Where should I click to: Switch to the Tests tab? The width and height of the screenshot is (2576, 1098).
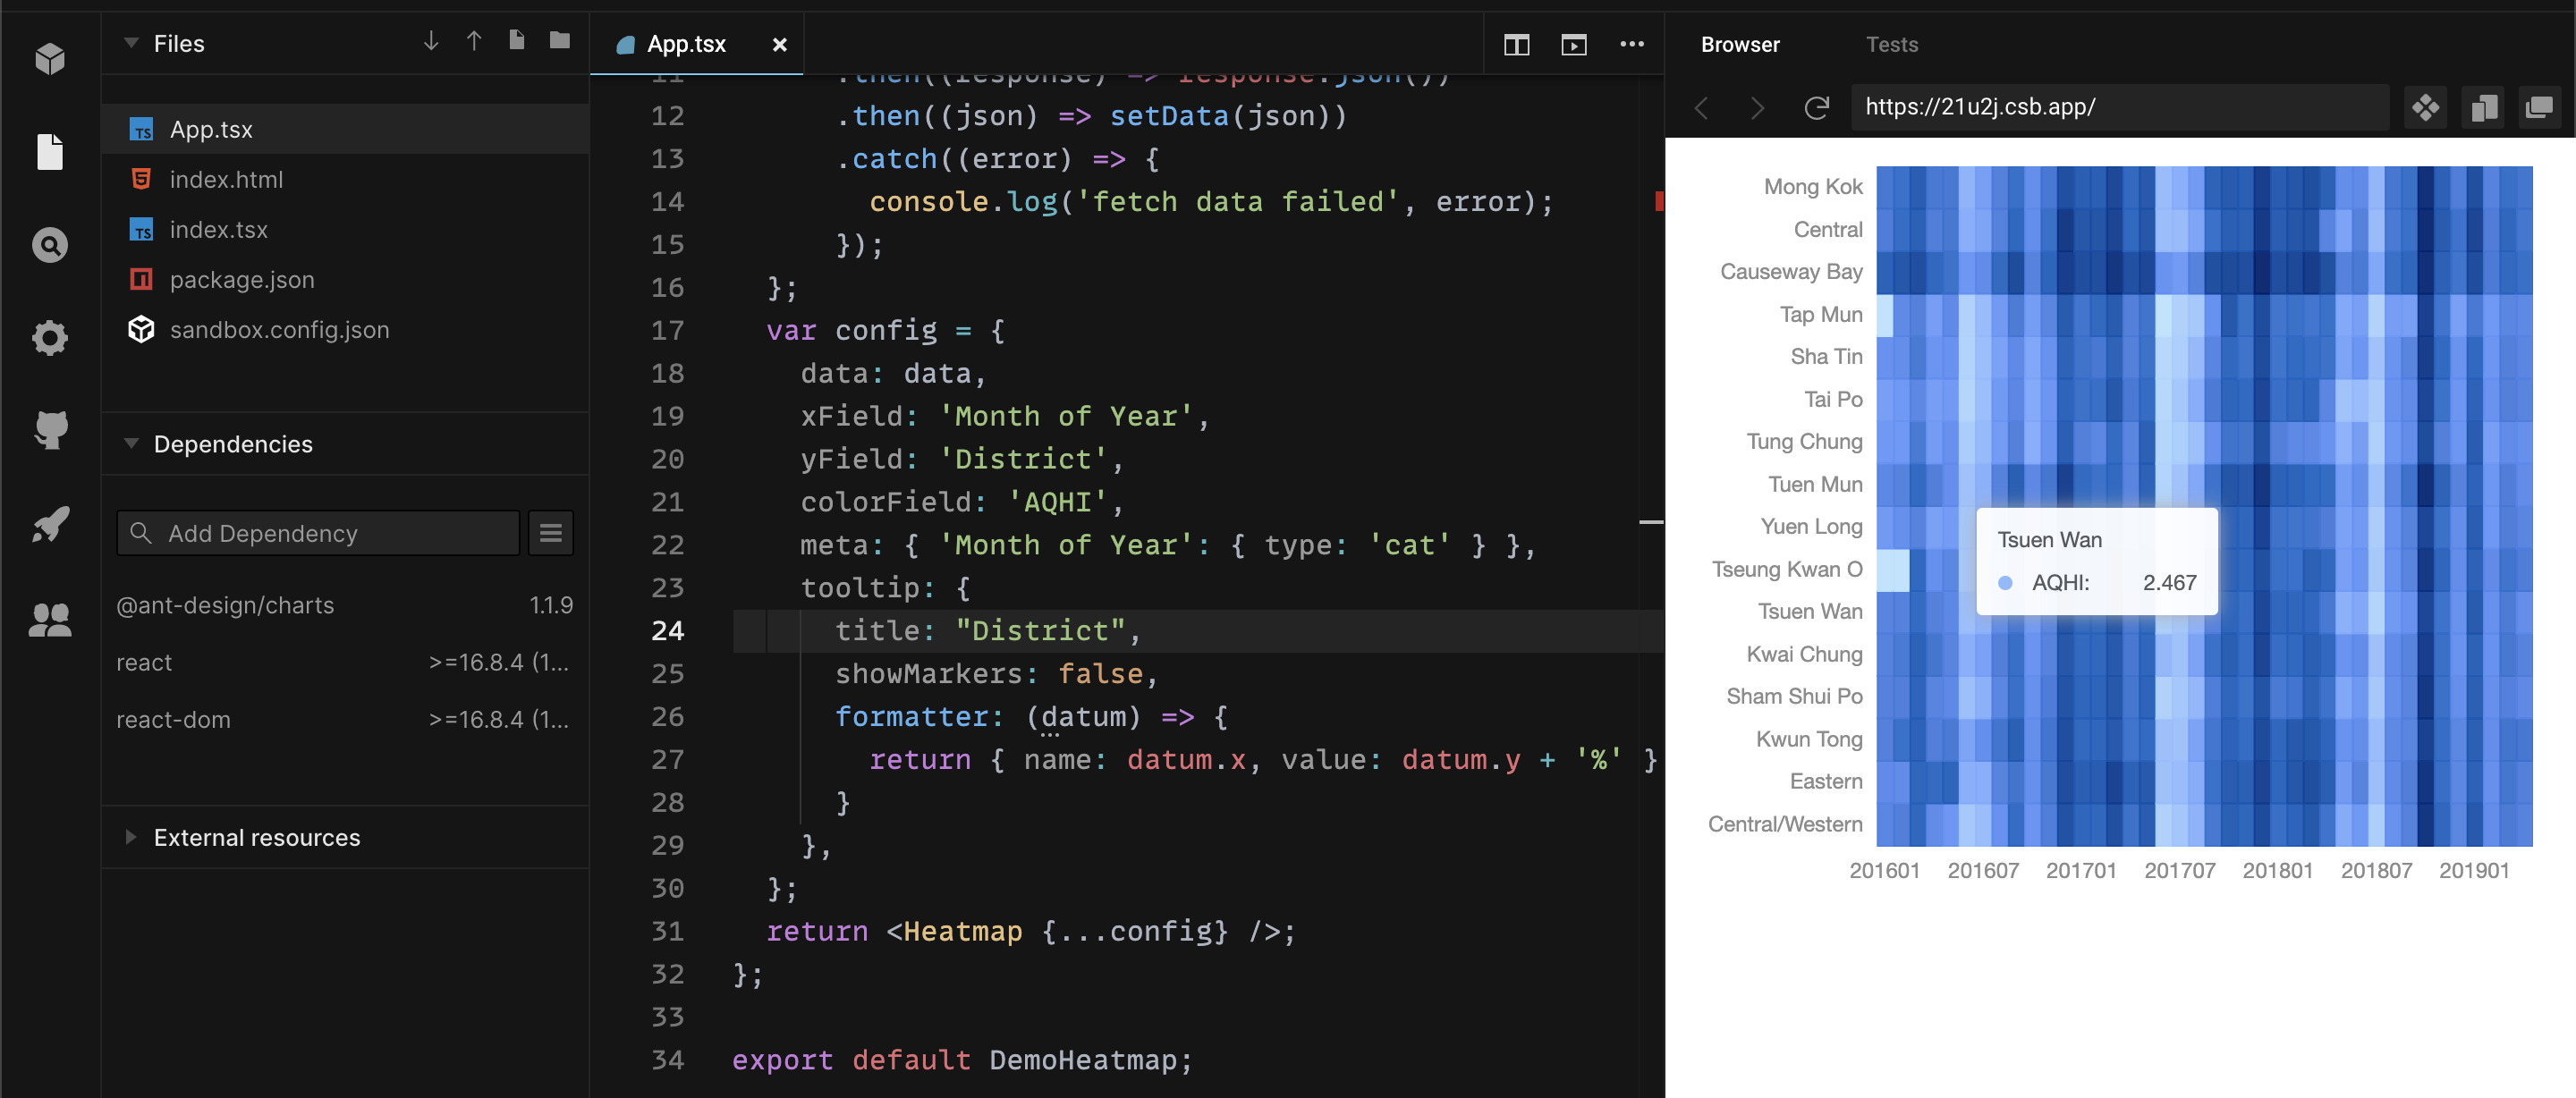[1891, 43]
